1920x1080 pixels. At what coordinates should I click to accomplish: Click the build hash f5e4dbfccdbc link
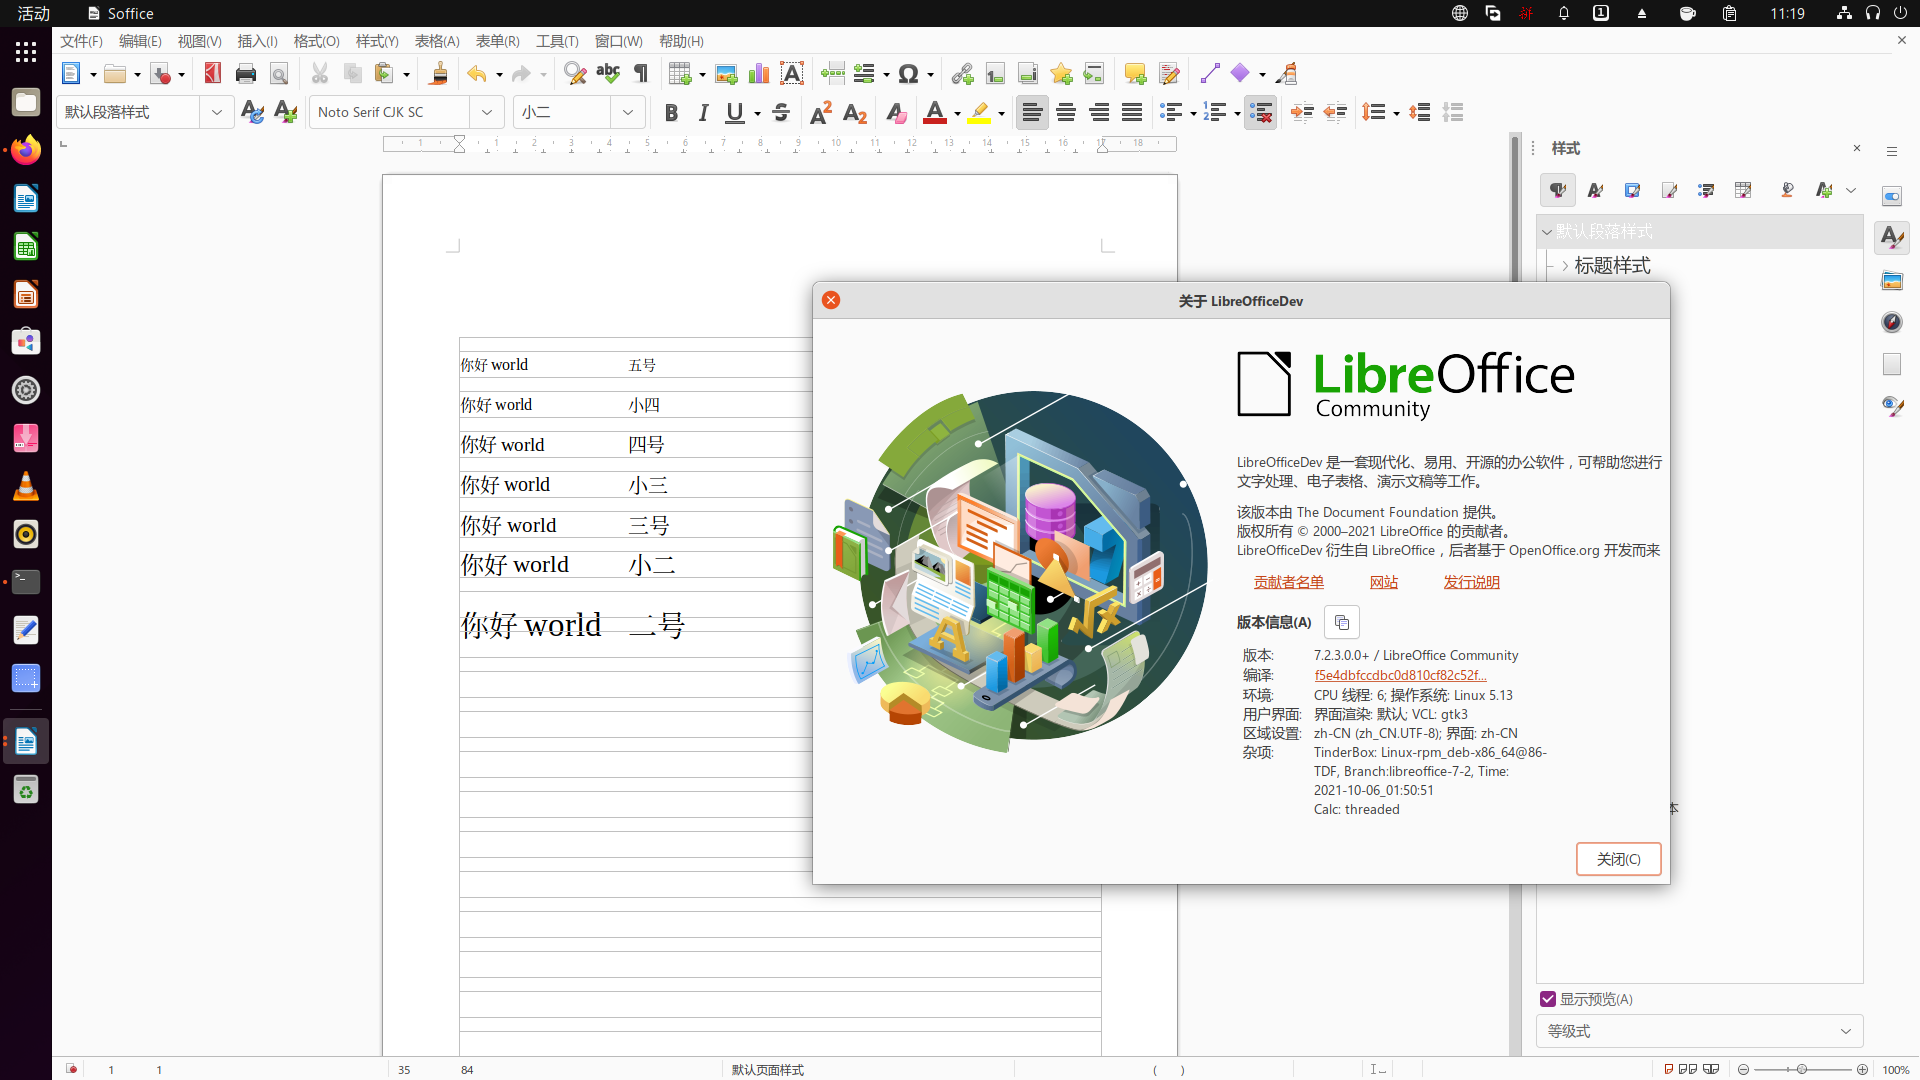(1400, 675)
